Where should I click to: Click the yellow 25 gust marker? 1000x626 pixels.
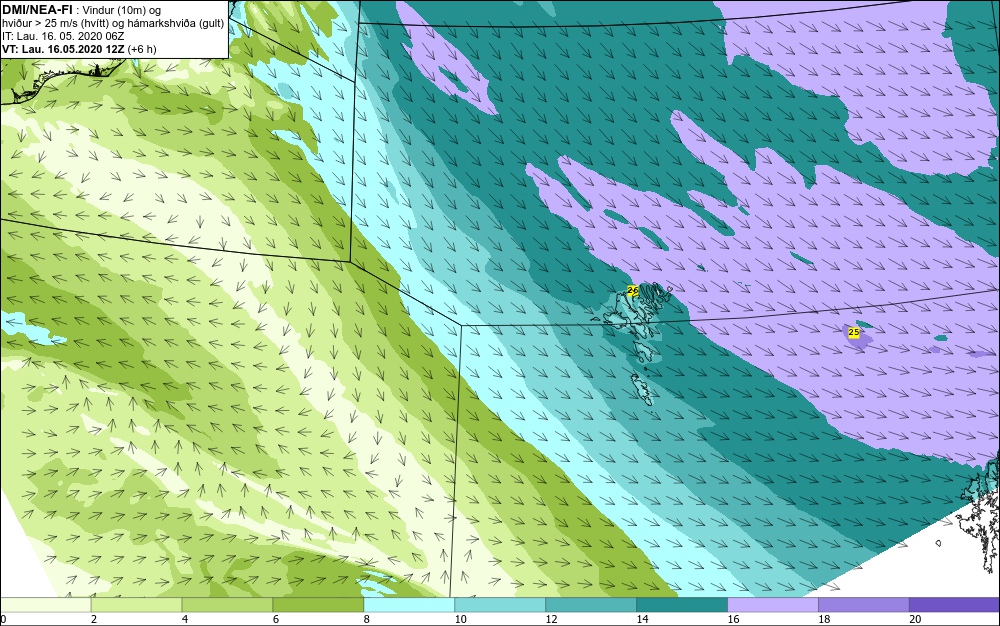click(x=853, y=332)
